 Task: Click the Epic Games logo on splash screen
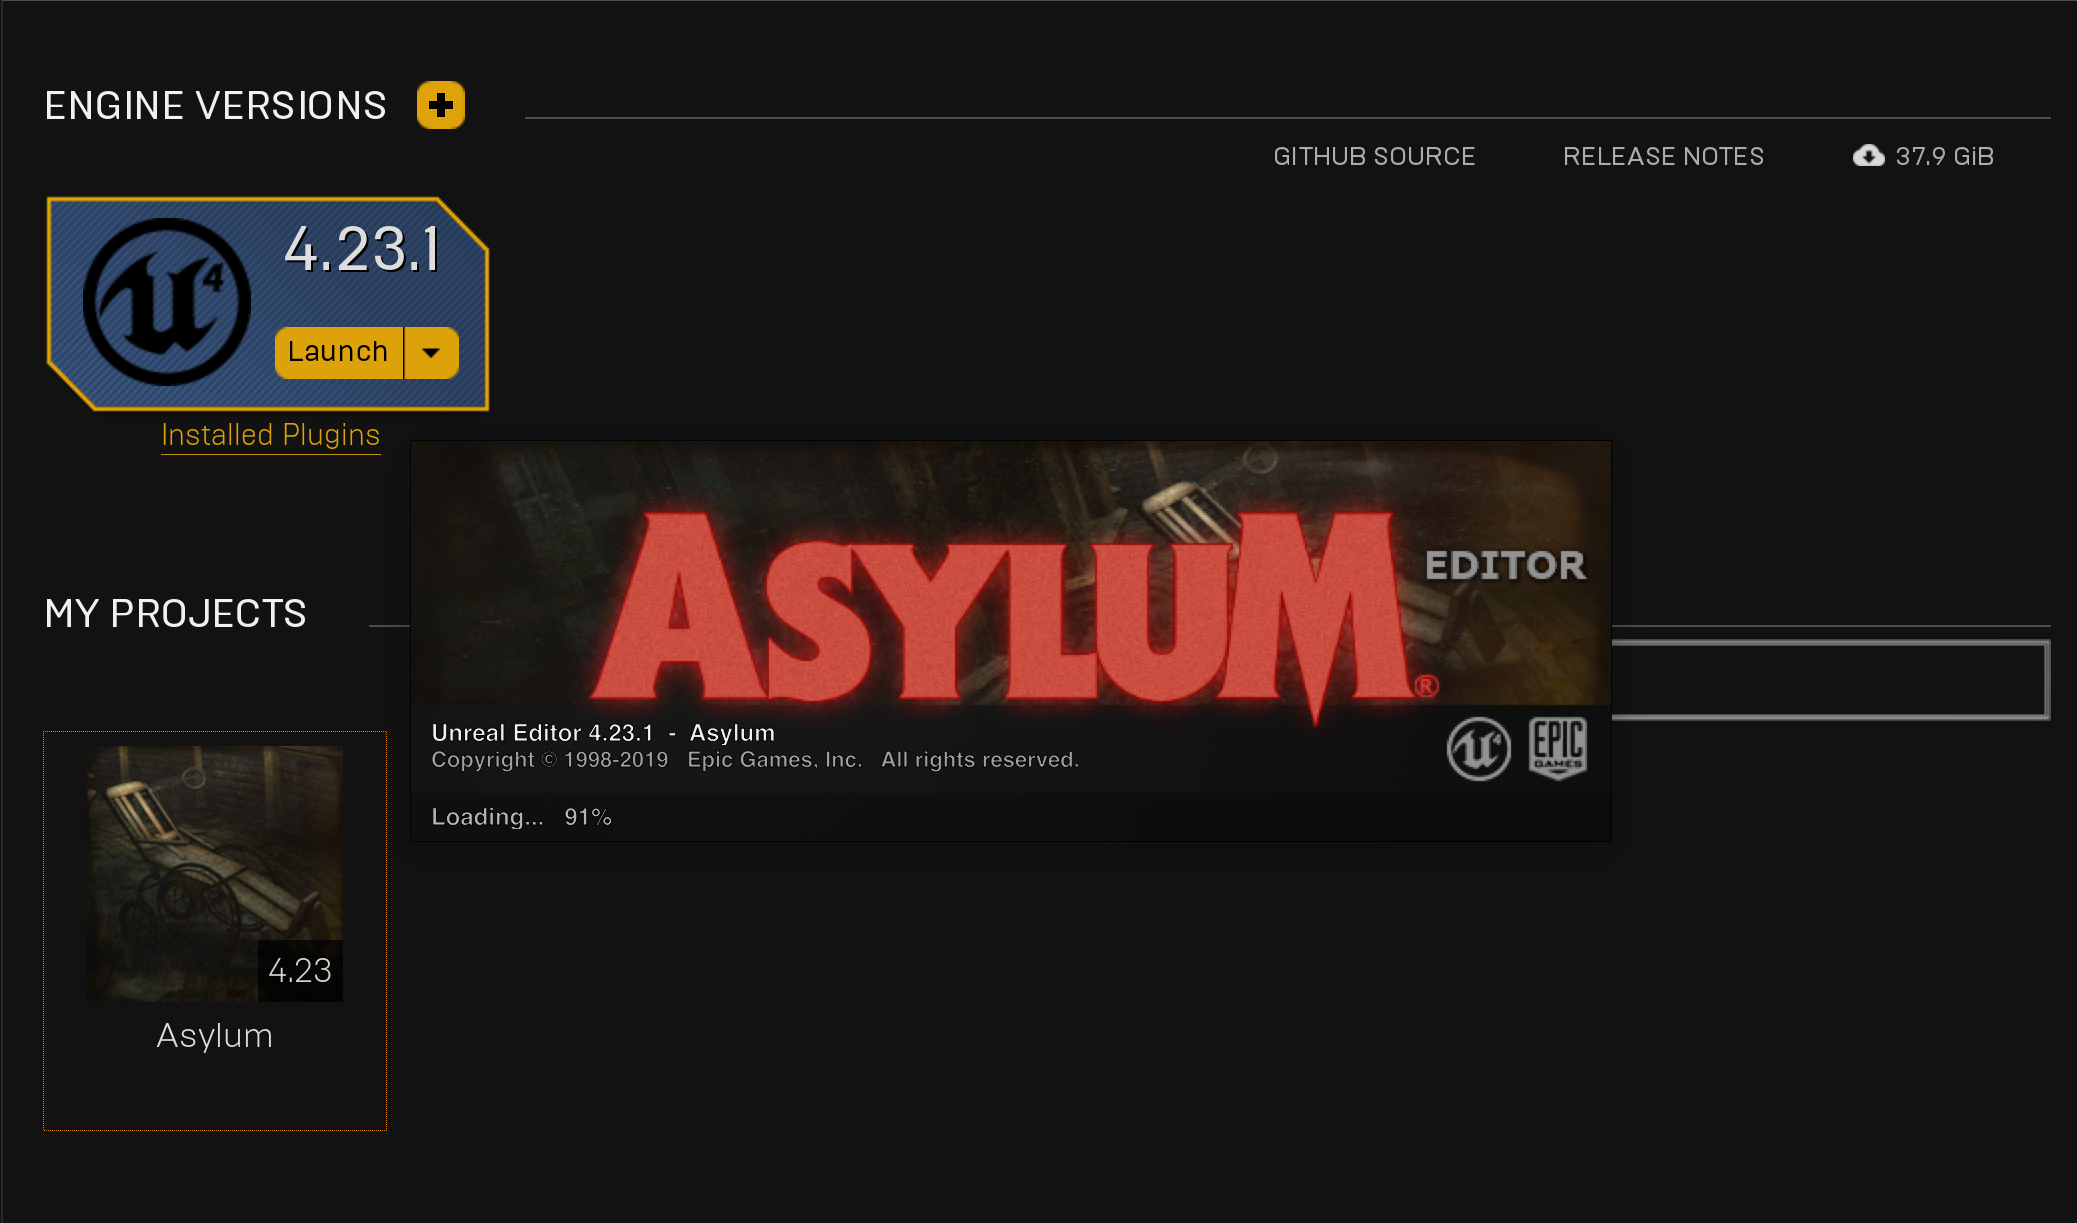click(1557, 748)
